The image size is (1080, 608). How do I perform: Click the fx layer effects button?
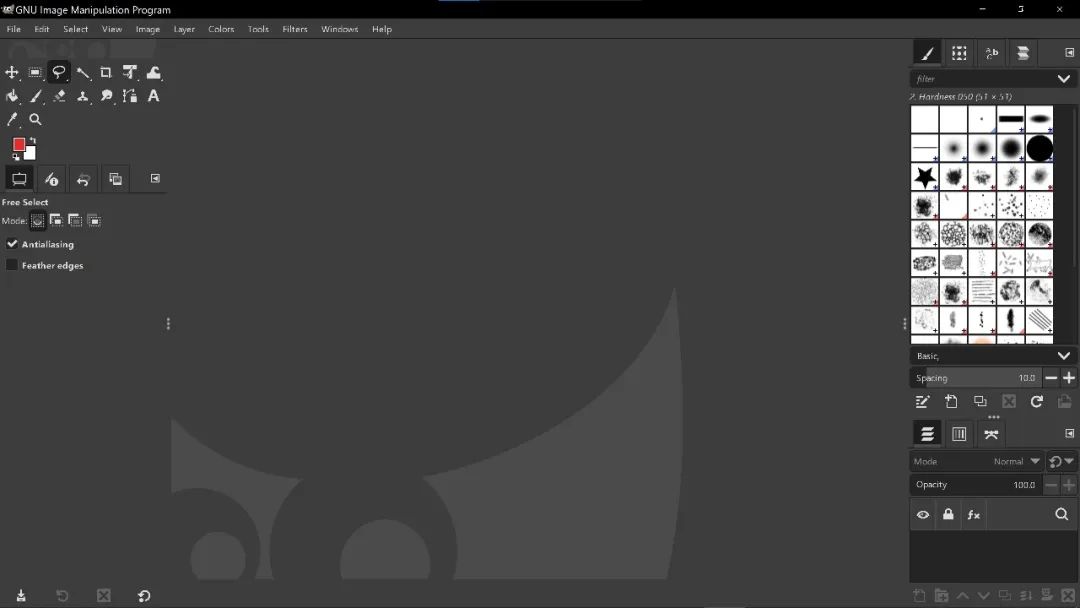pyautogui.click(x=973, y=514)
